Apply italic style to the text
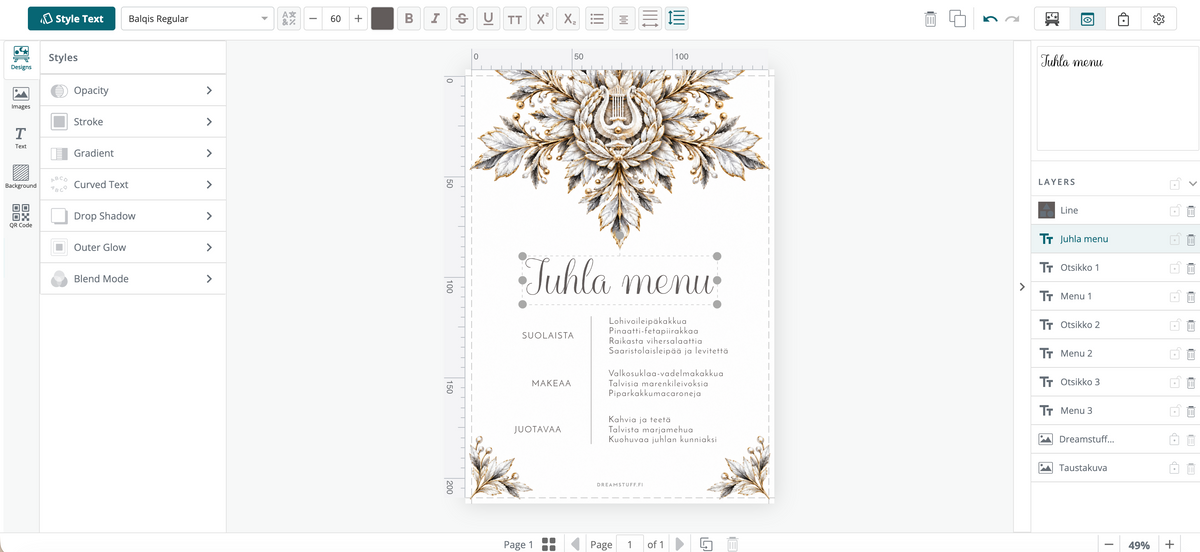Viewport: 1200px width, 552px height. pos(434,19)
